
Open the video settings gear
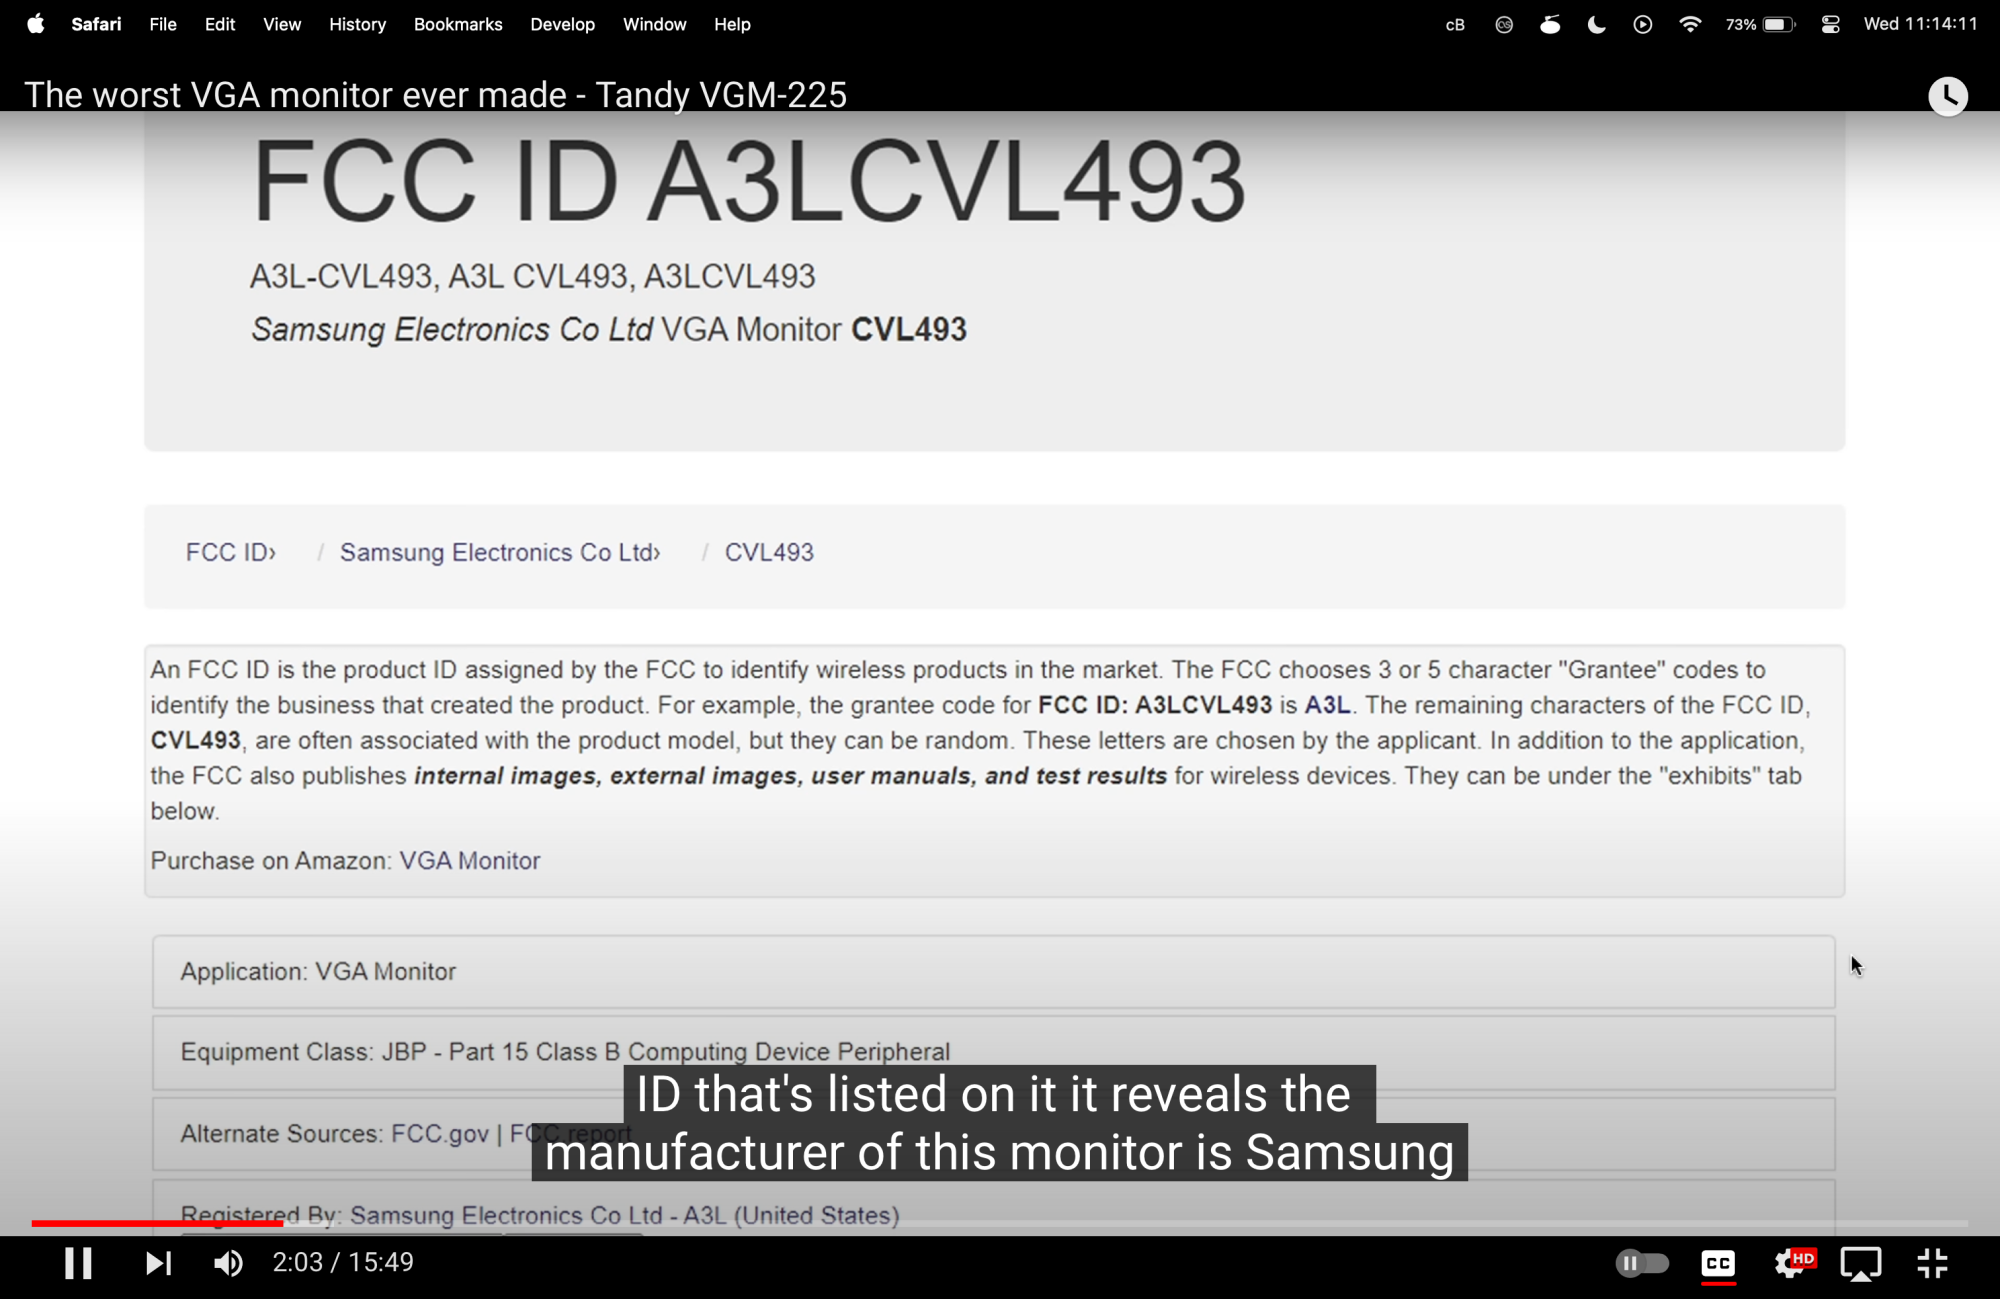1790,1263
